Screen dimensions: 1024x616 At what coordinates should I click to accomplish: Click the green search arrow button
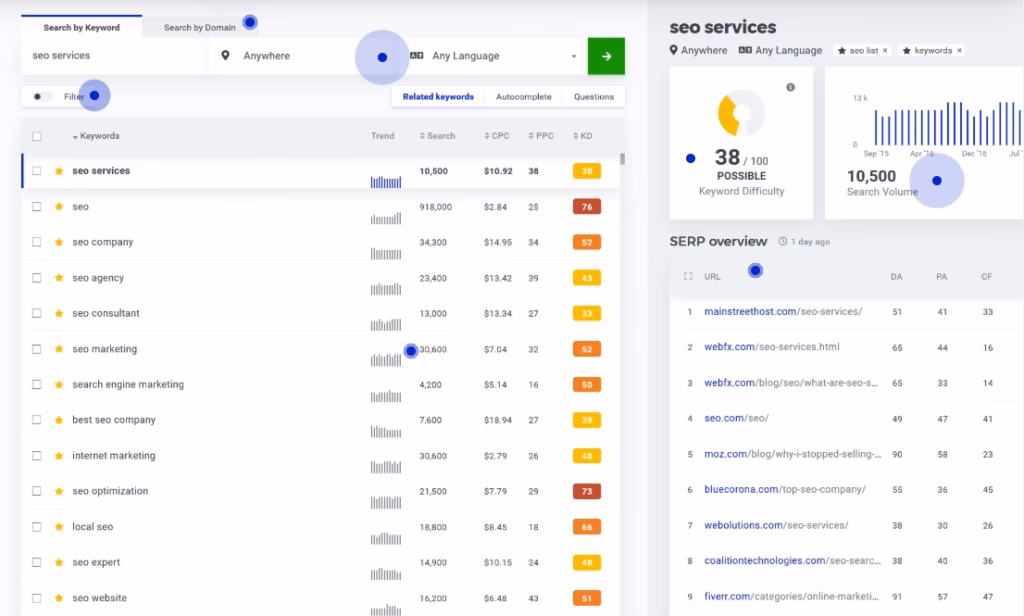point(606,56)
